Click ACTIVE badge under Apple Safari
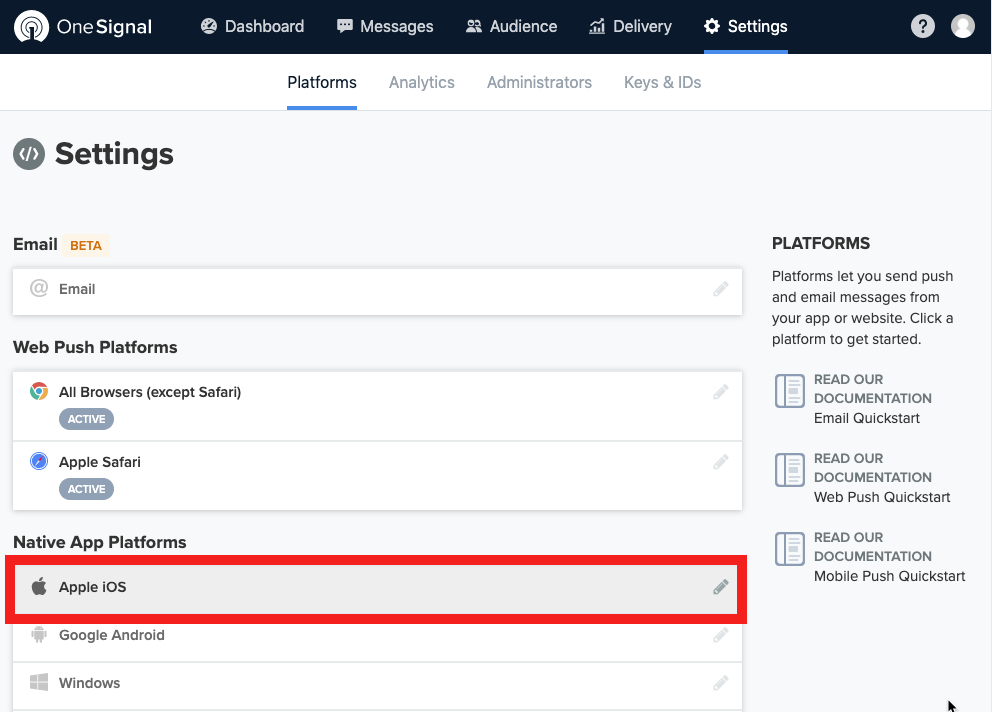 coord(87,489)
